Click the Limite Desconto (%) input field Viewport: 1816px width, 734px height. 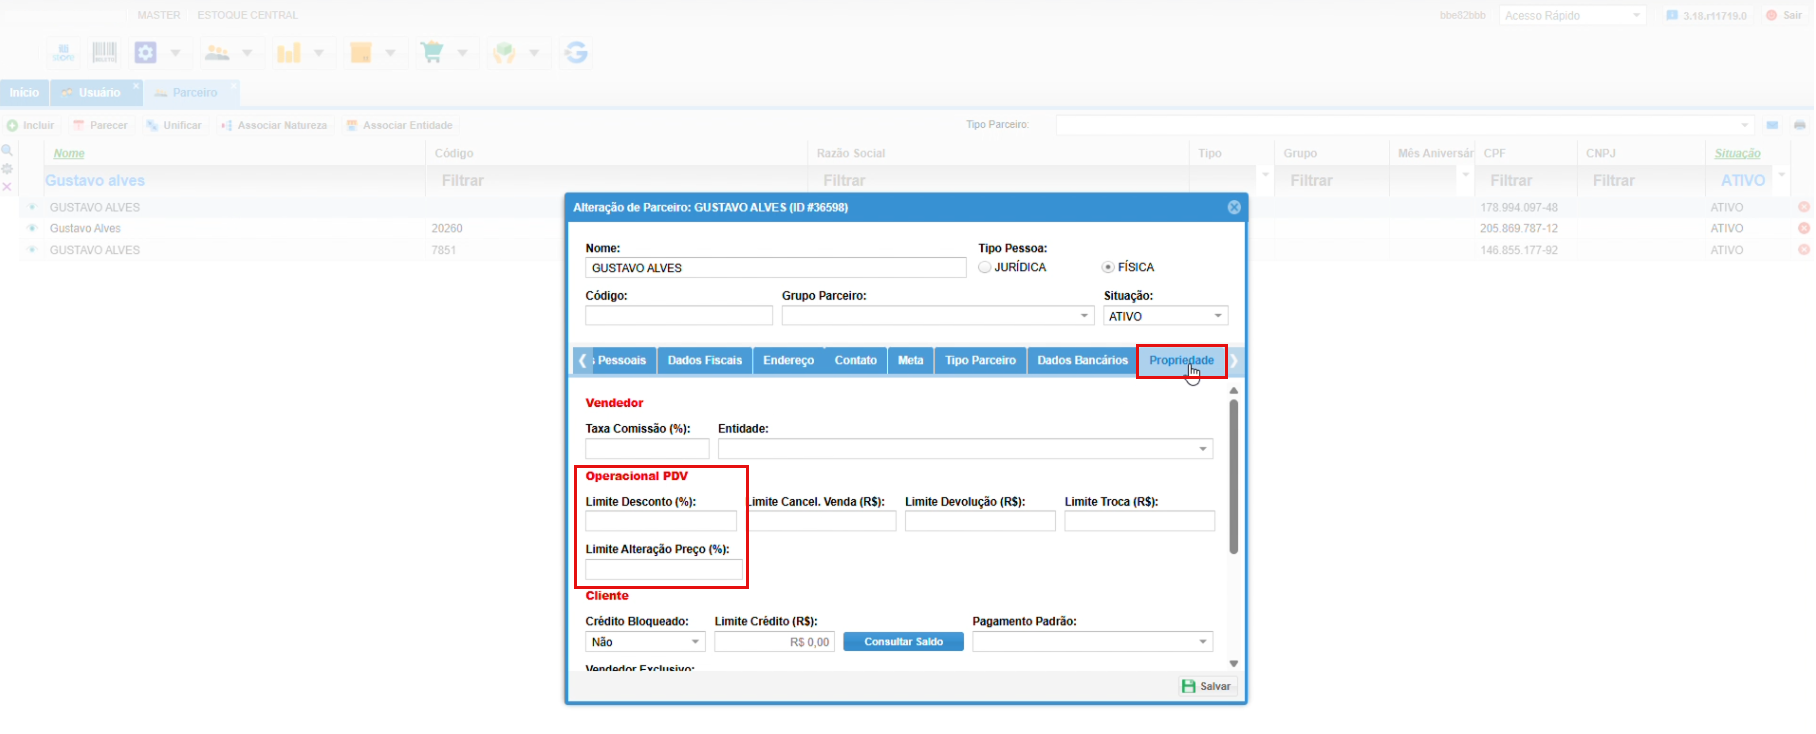pos(661,521)
